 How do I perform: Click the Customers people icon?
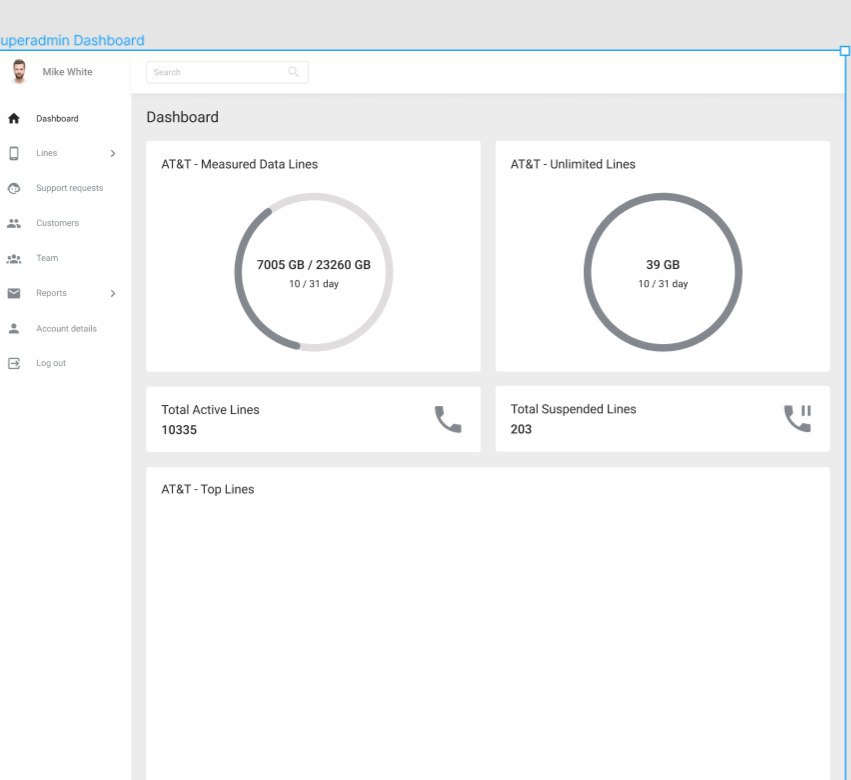click(x=14, y=223)
